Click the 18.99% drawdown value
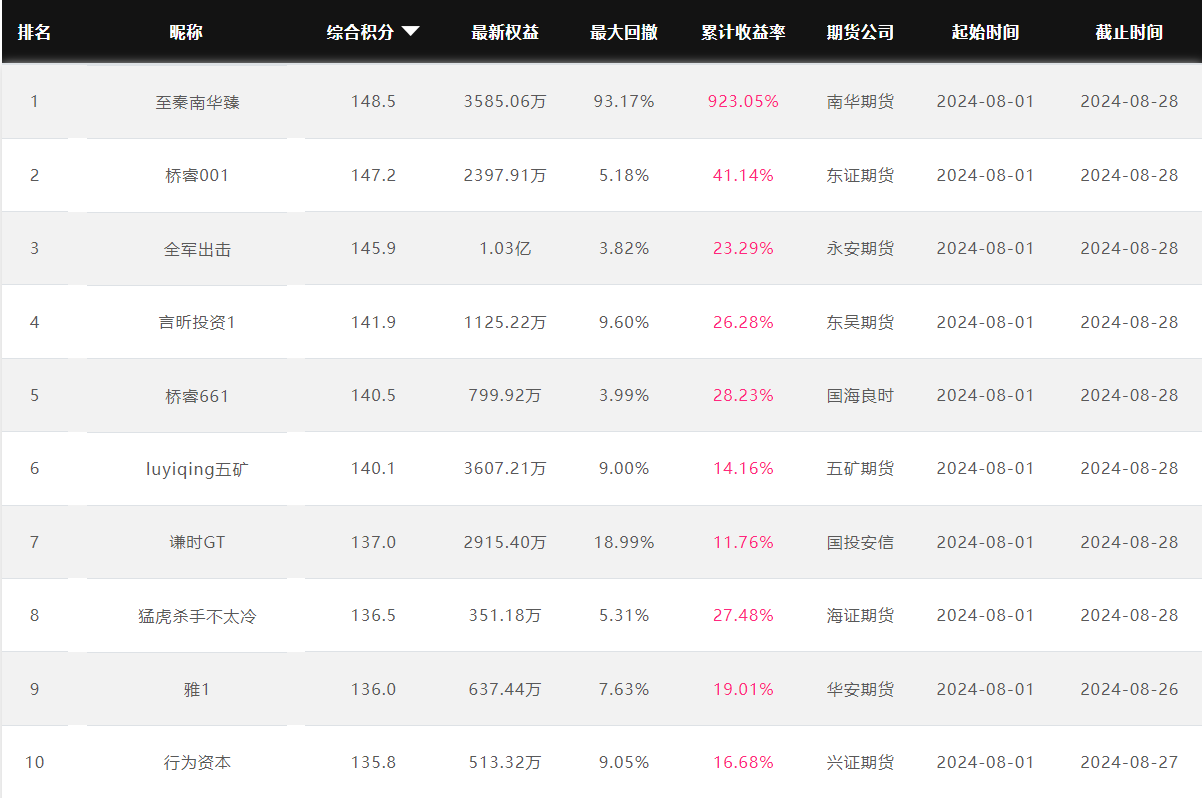This screenshot has height=798, width=1202. pyautogui.click(x=624, y=542)
